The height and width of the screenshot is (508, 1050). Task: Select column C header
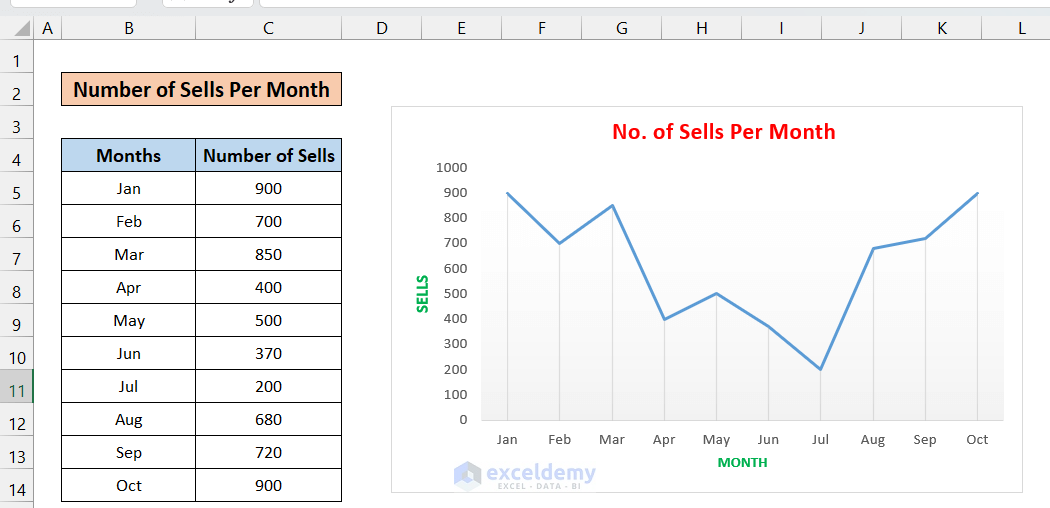[268, 29]
